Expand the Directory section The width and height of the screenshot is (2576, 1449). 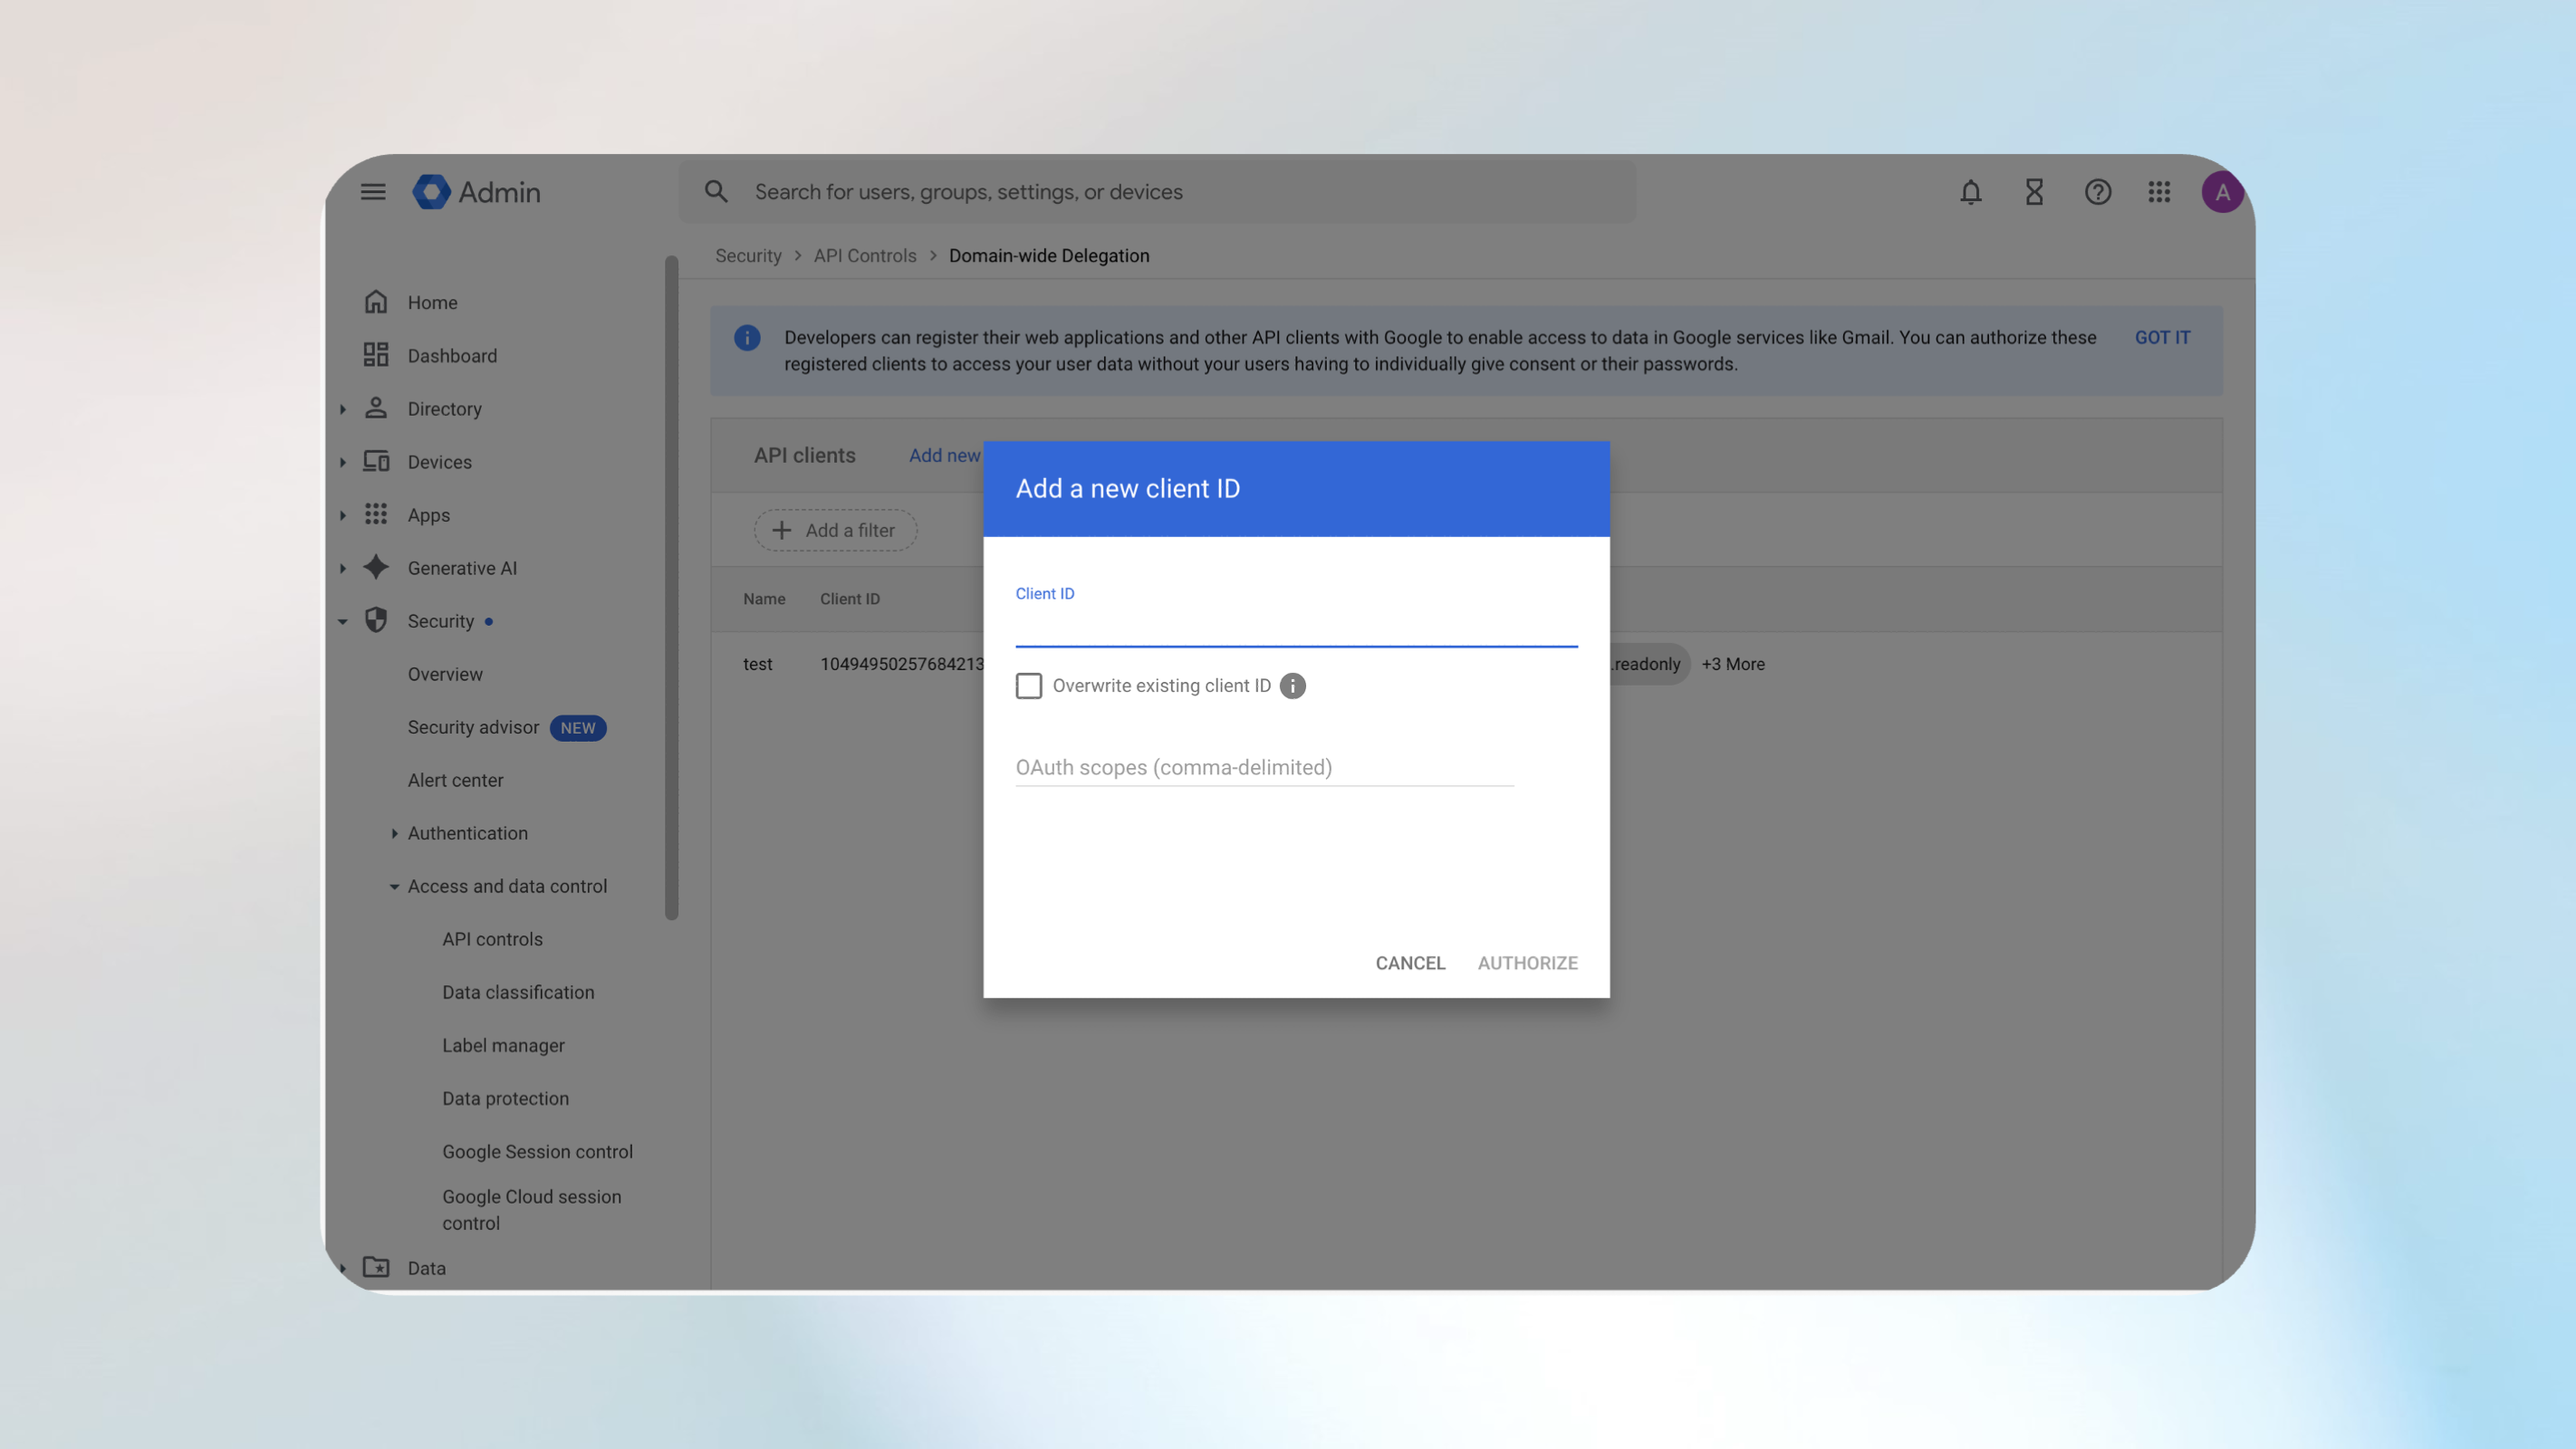tap(343, 408)
